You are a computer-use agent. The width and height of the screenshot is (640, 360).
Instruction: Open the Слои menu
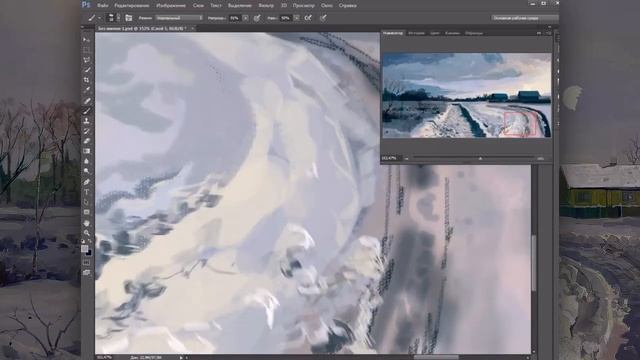[198, 6]
